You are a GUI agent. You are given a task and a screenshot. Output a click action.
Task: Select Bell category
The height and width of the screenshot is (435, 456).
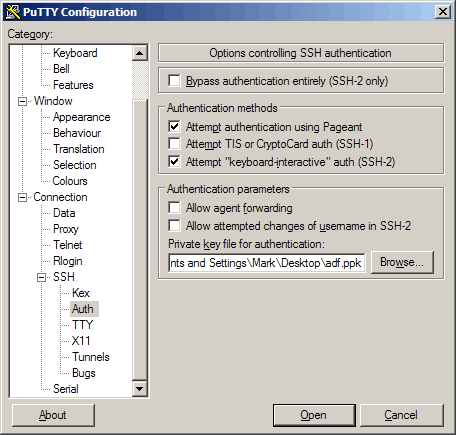(61, 69)
